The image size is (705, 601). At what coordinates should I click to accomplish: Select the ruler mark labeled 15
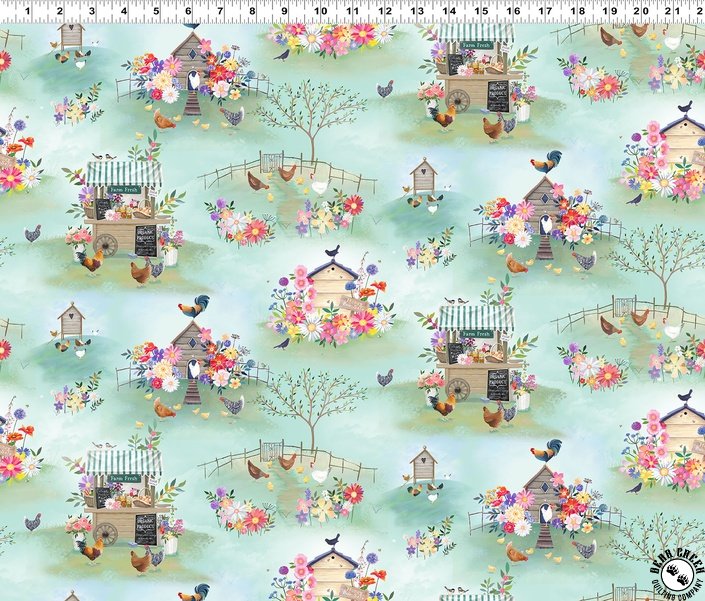click(x=480, y=12)
